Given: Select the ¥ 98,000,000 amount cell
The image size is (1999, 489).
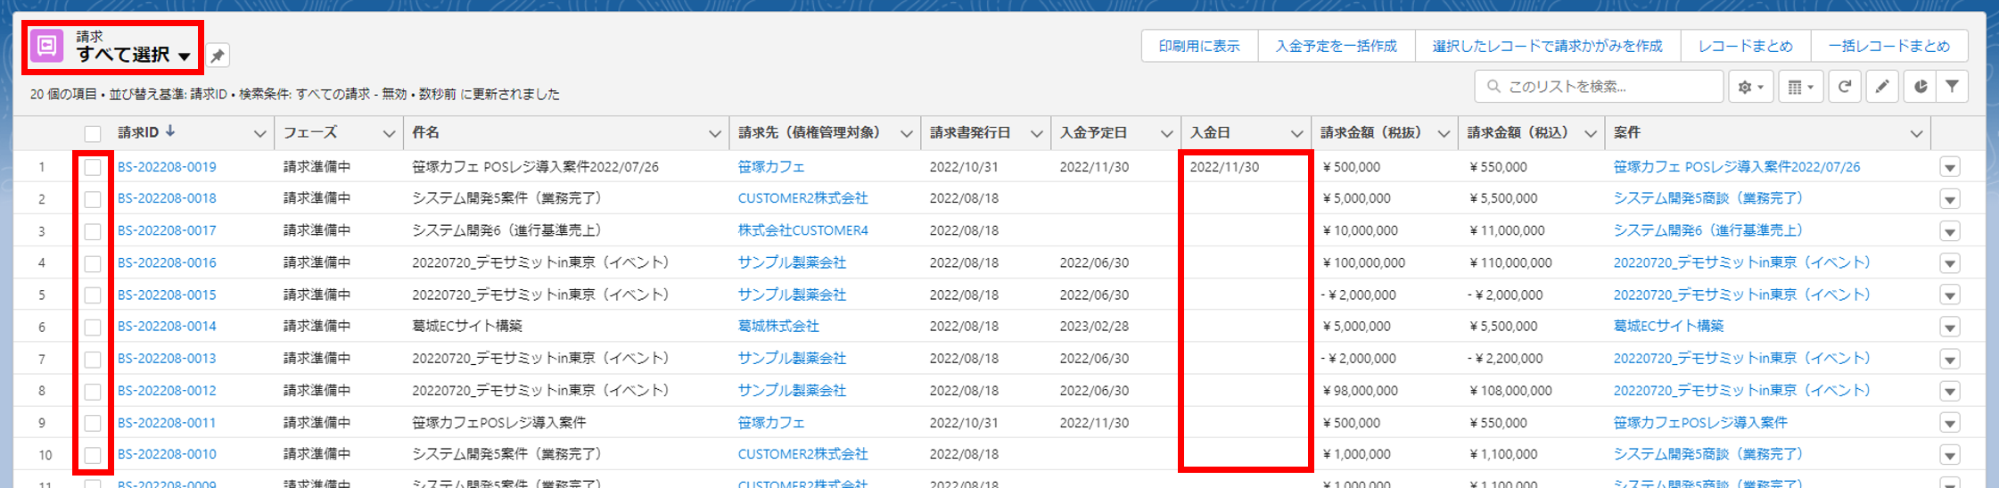Looking at the screenshot, I should 1360,391.
